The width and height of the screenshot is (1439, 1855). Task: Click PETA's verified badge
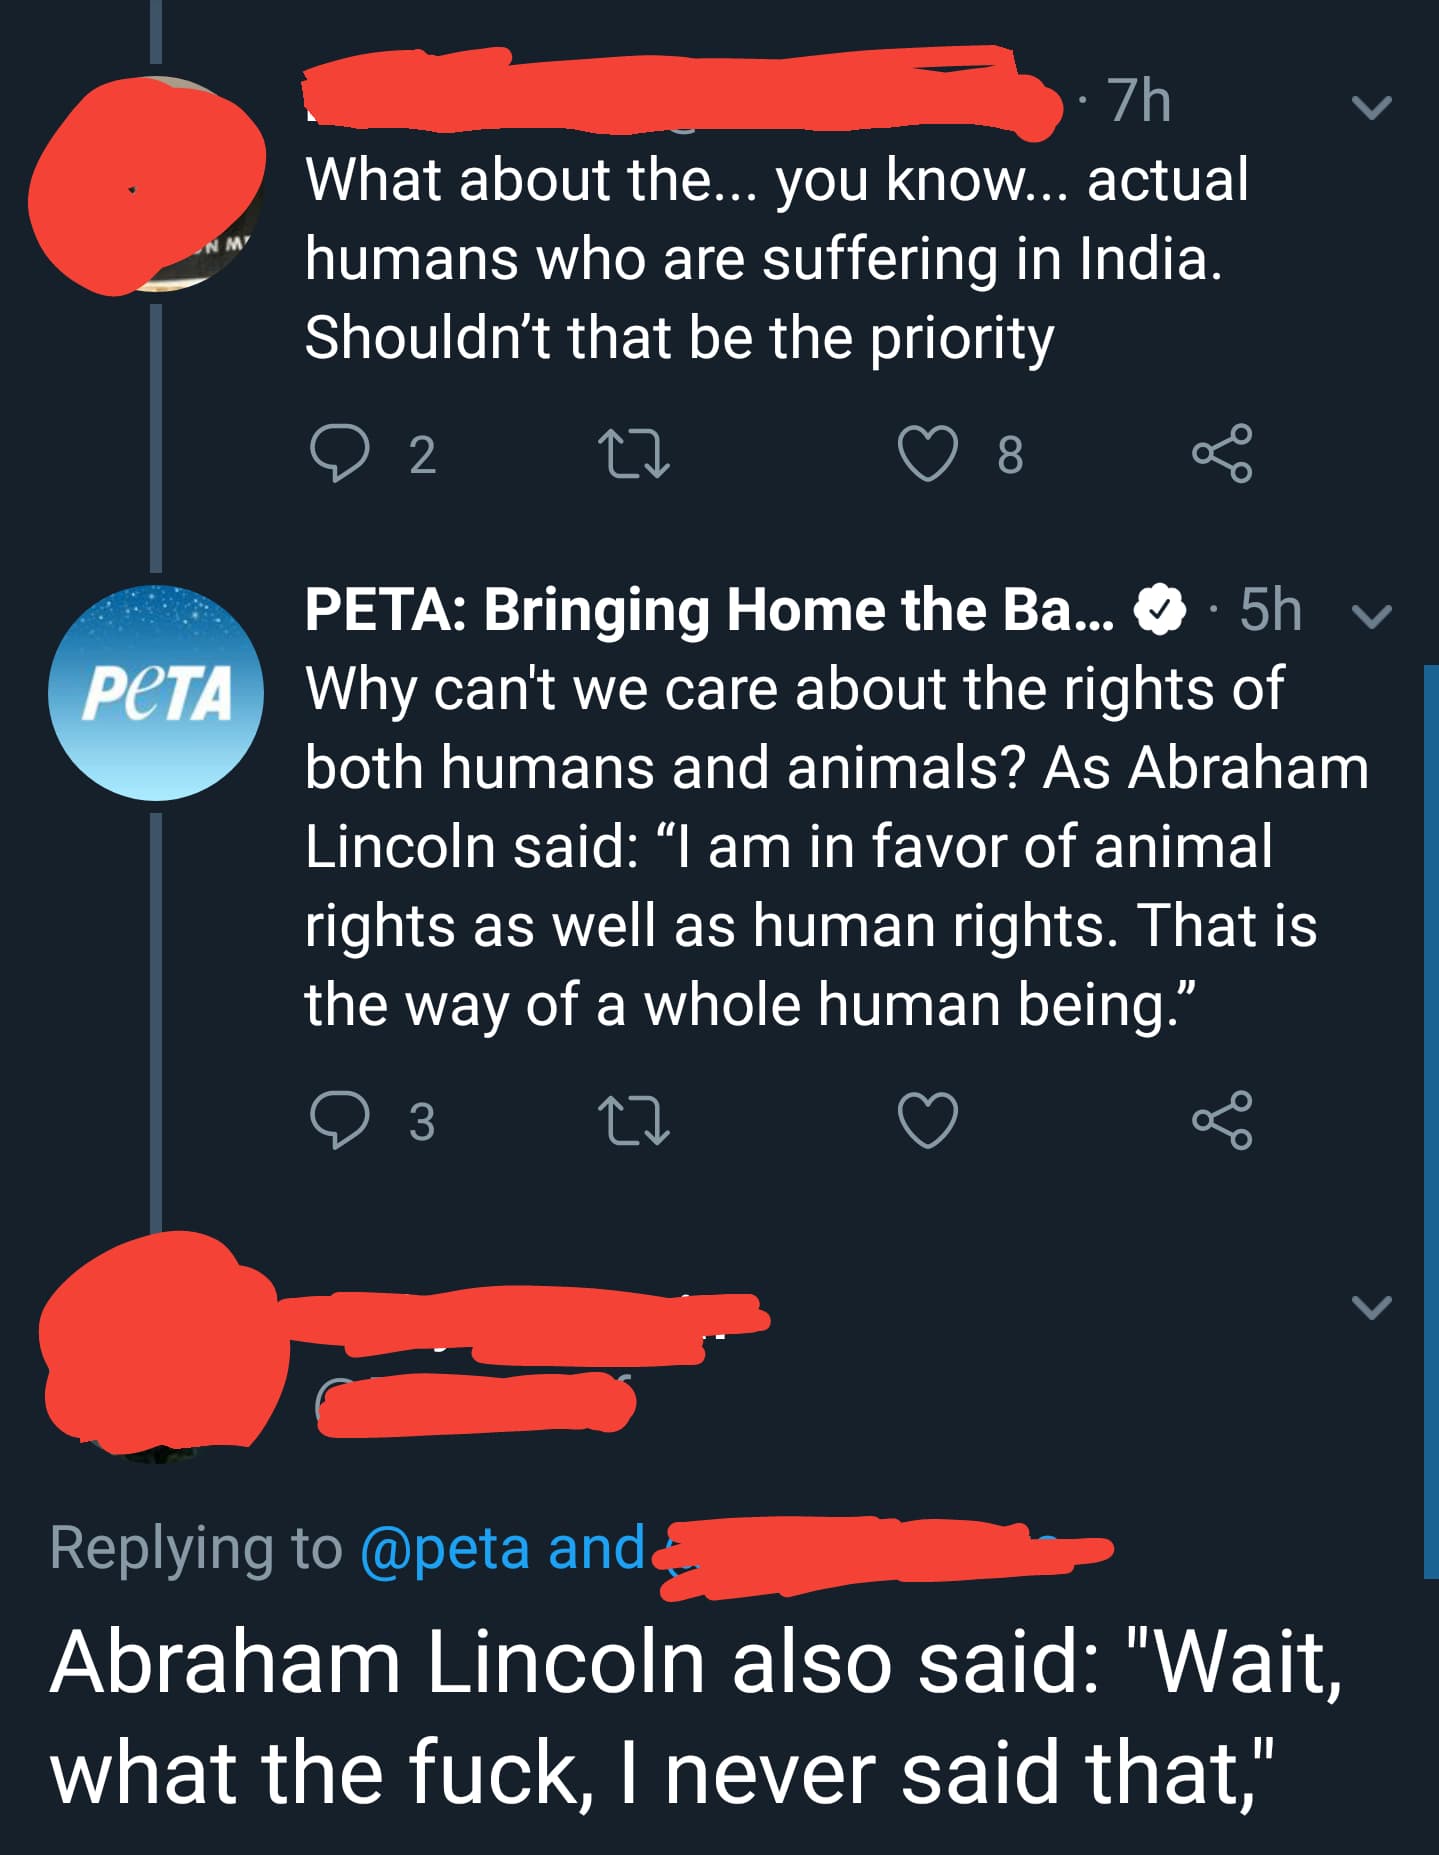pos(1158,610)
